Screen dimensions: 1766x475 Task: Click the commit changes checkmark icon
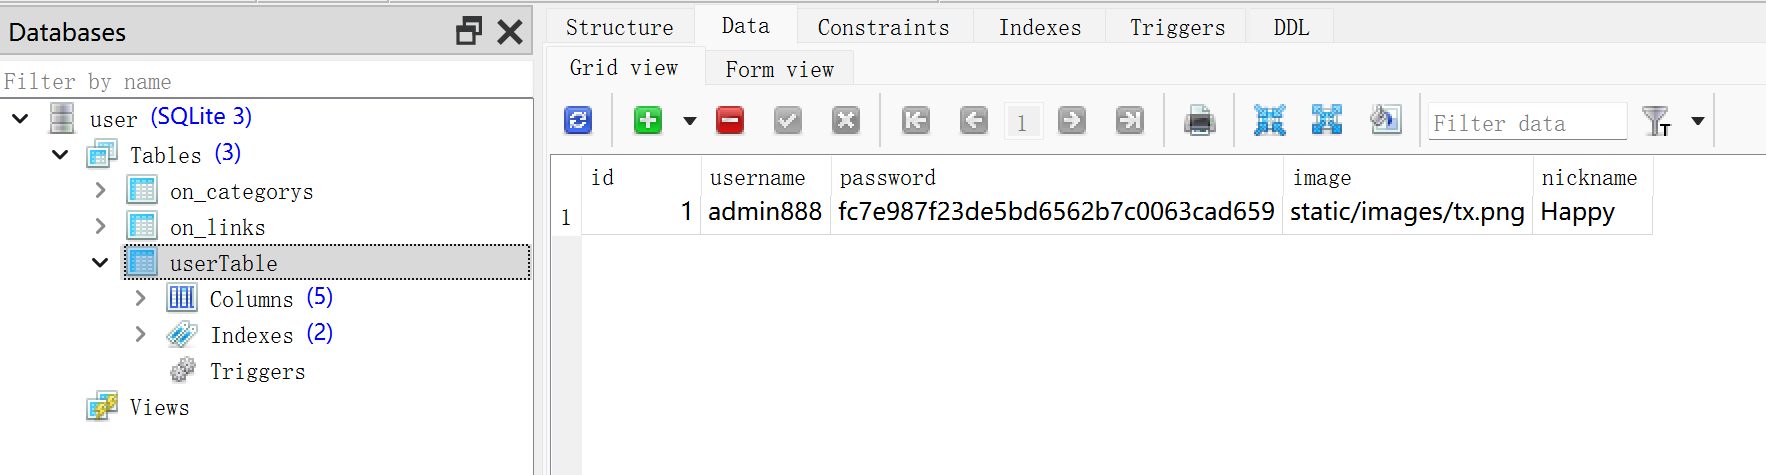click(x=788, y=121)
